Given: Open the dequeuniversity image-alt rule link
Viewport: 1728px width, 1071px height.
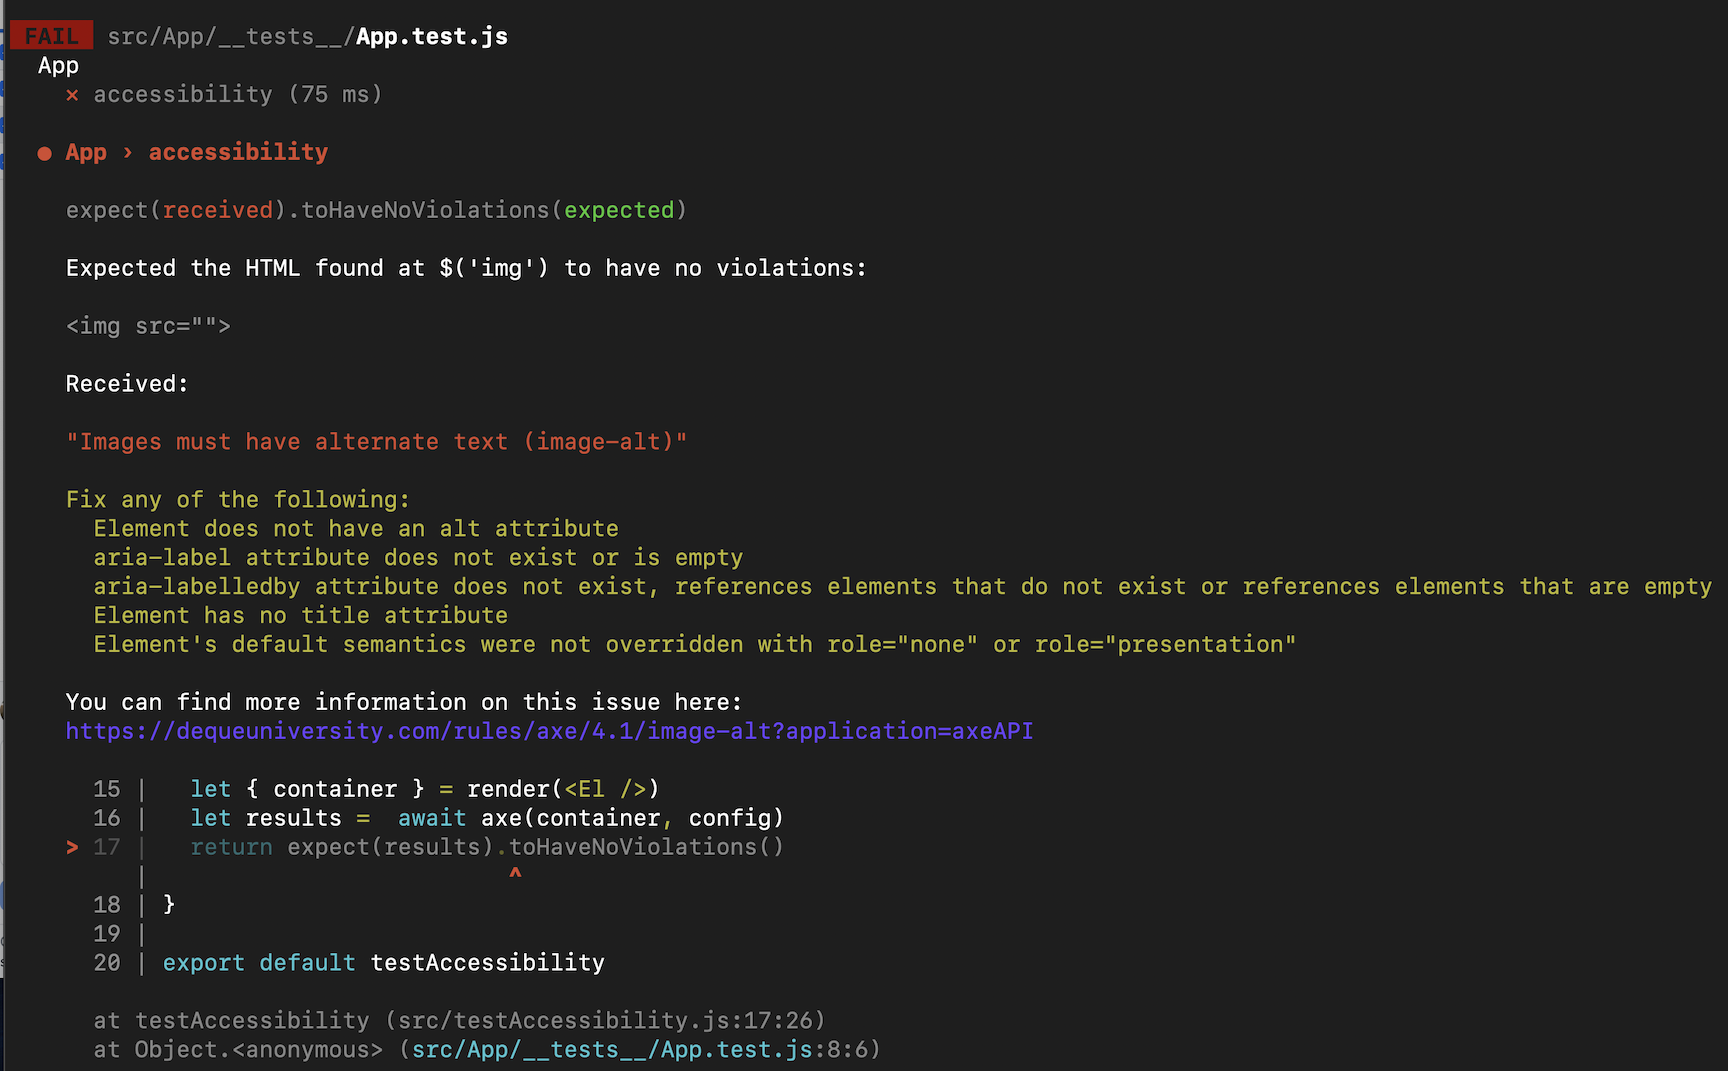Looking at the screenshot, I should click(x=549, y=731).
